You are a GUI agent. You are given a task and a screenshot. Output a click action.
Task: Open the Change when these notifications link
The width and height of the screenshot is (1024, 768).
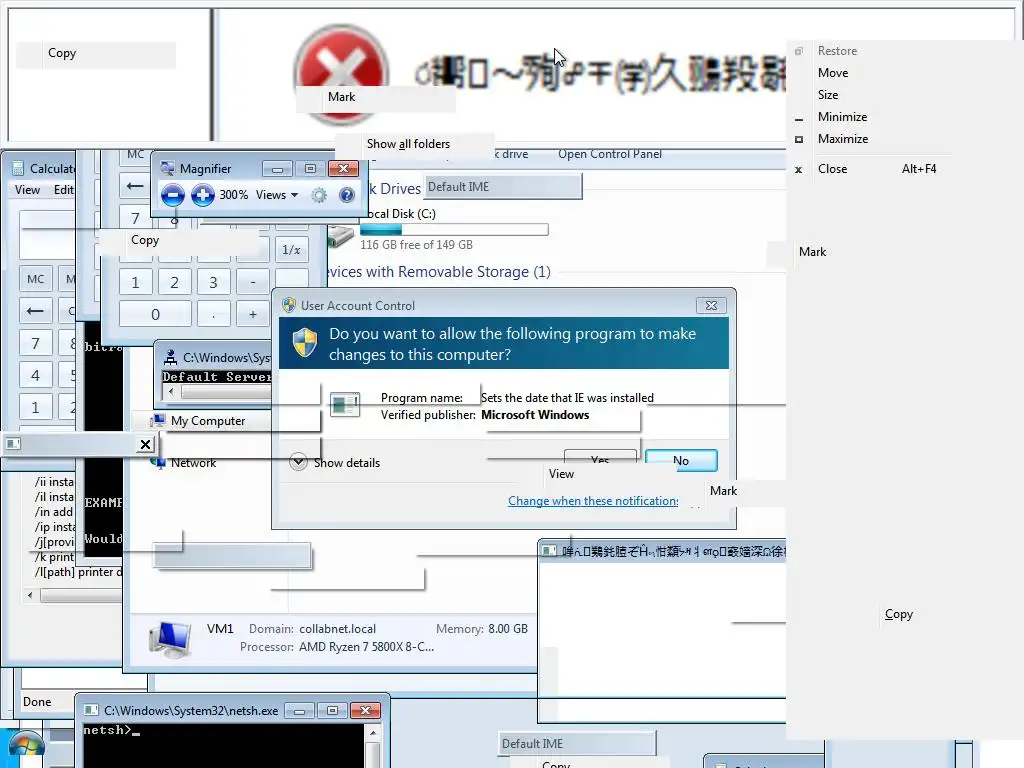(593, 501)
